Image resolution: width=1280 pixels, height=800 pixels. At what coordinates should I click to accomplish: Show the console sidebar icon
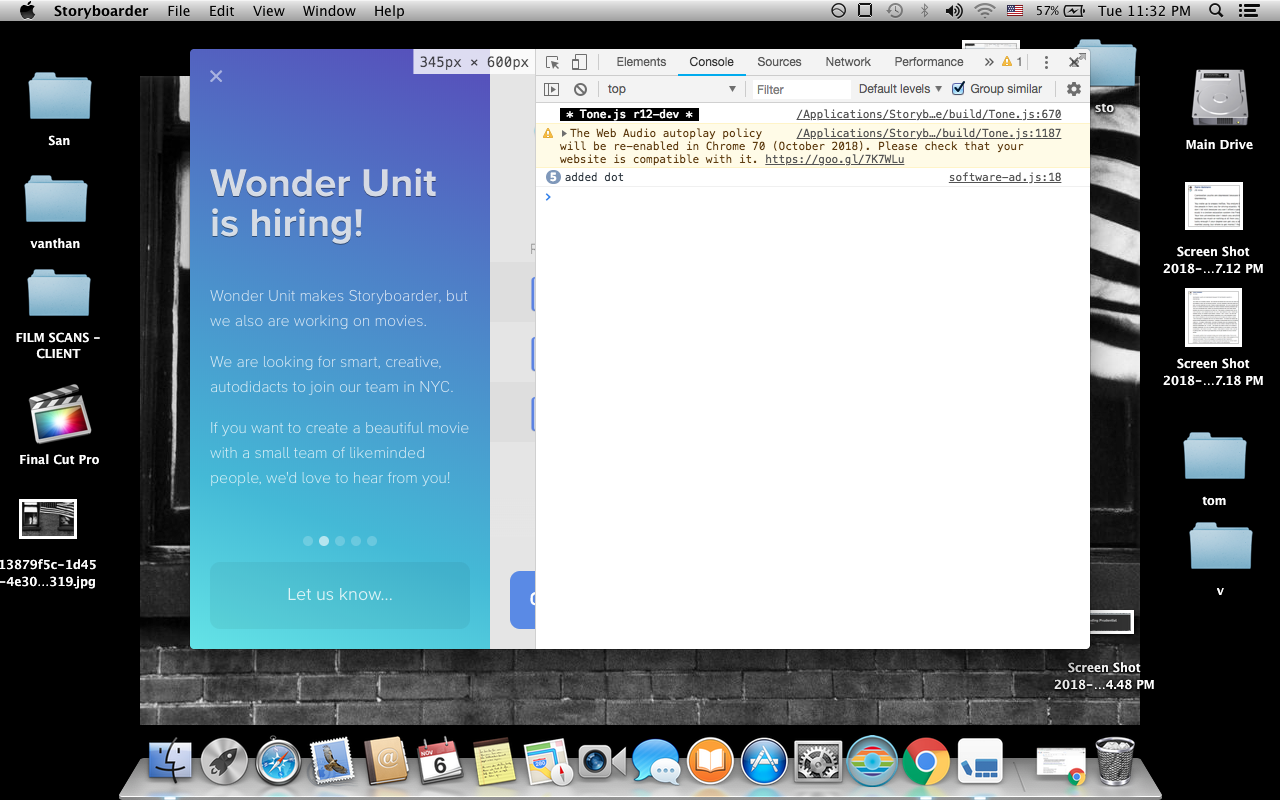pos(553,89)
